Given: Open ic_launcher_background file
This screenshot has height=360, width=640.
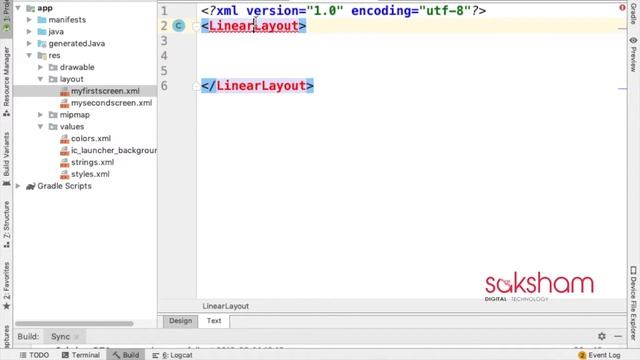Looking at the screenshot, I should tap(114, 150).
